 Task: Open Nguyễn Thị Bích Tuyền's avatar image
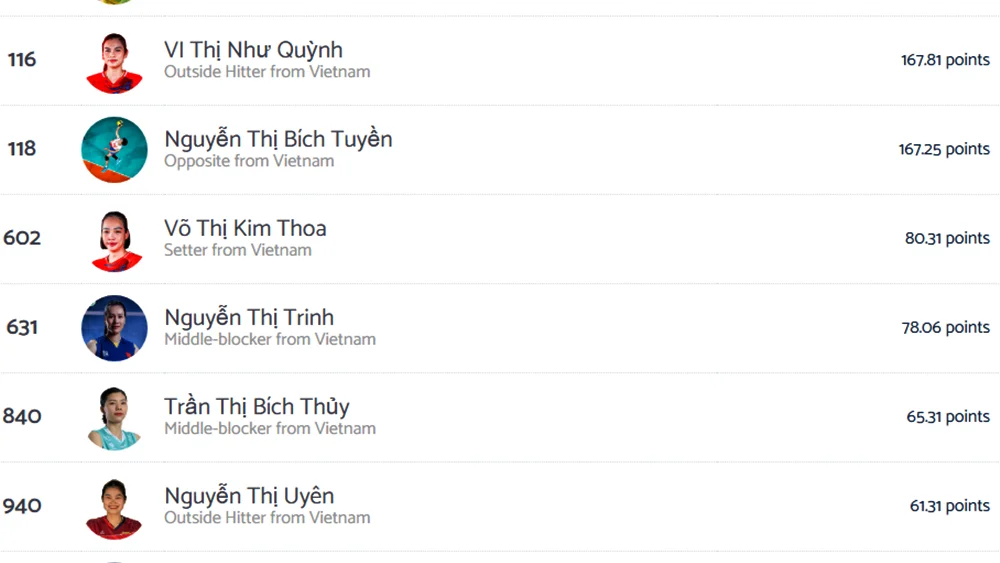[114, 150]
